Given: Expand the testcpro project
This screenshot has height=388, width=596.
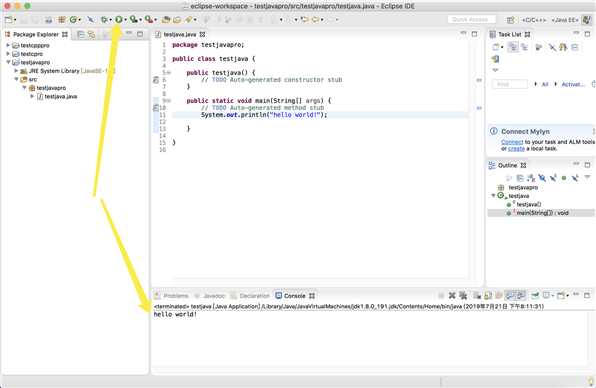Looking at the screenshot, I should [8, 54].
